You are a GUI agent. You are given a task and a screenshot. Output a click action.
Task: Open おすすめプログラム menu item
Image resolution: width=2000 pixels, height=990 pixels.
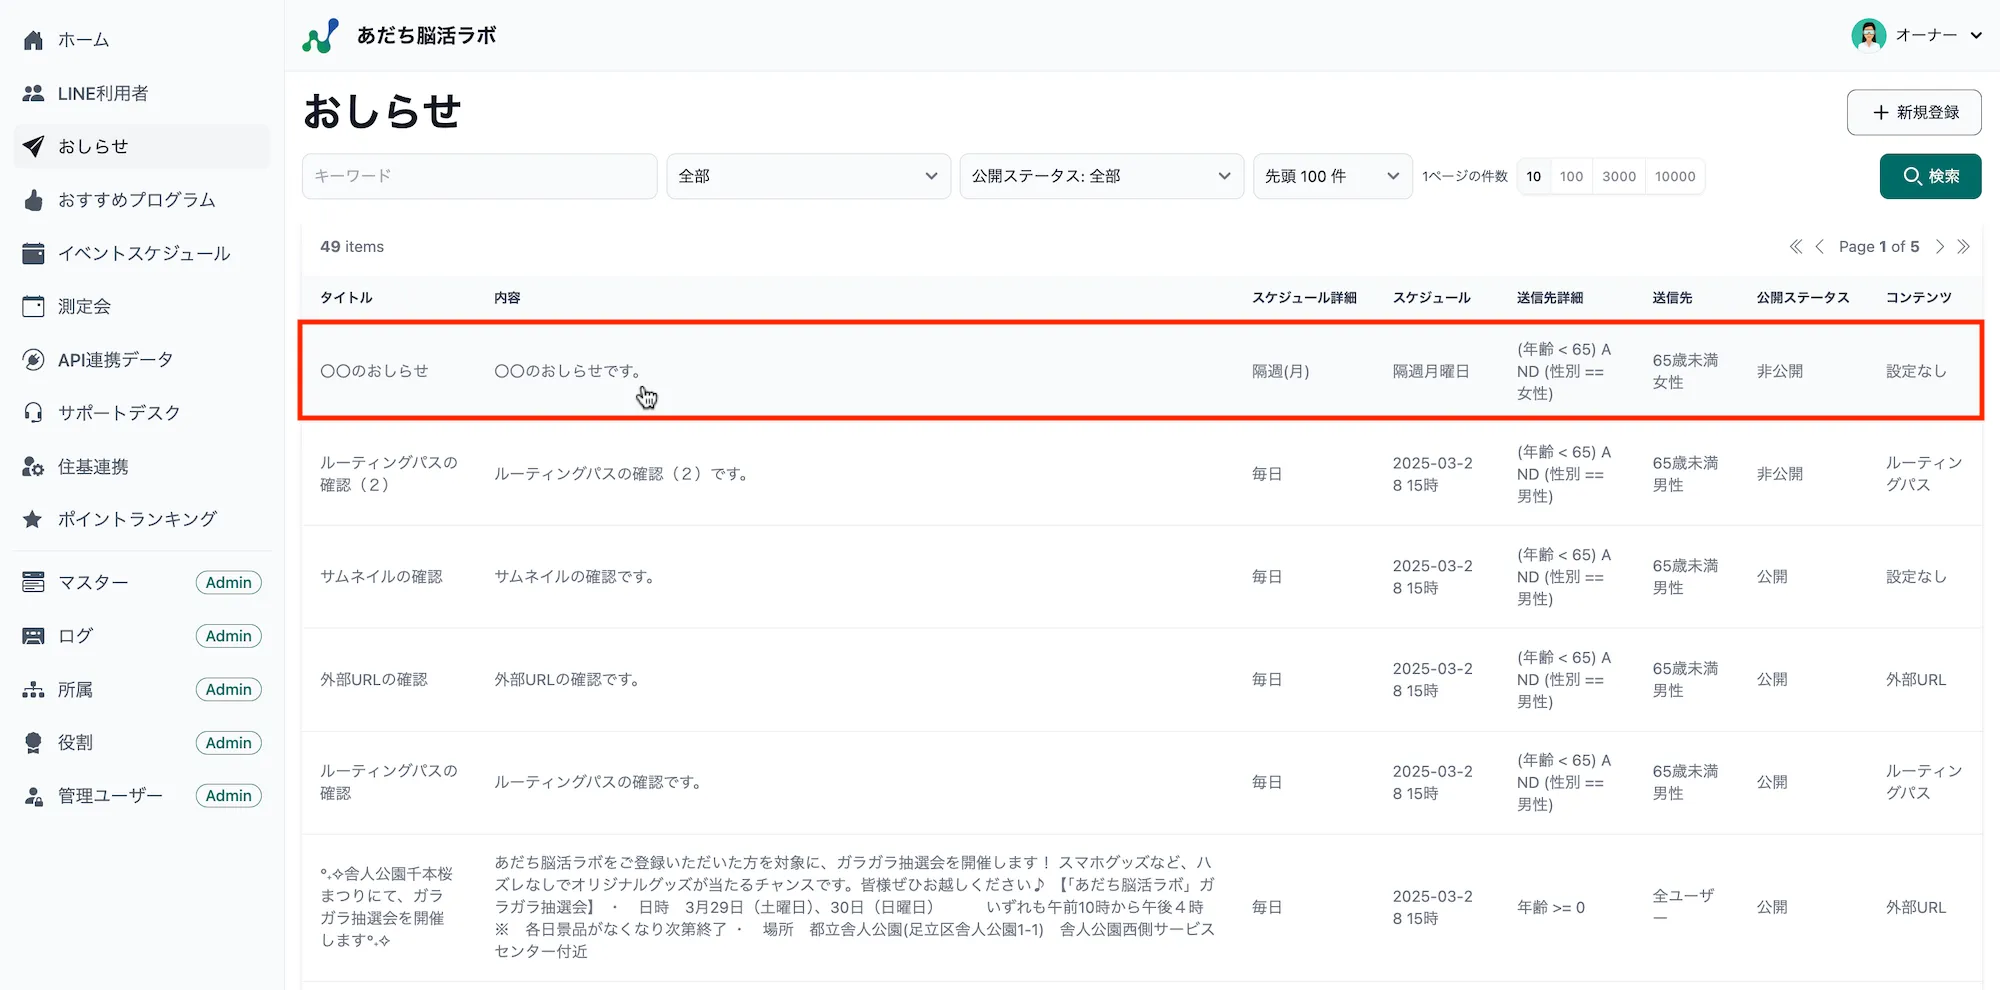142,200
